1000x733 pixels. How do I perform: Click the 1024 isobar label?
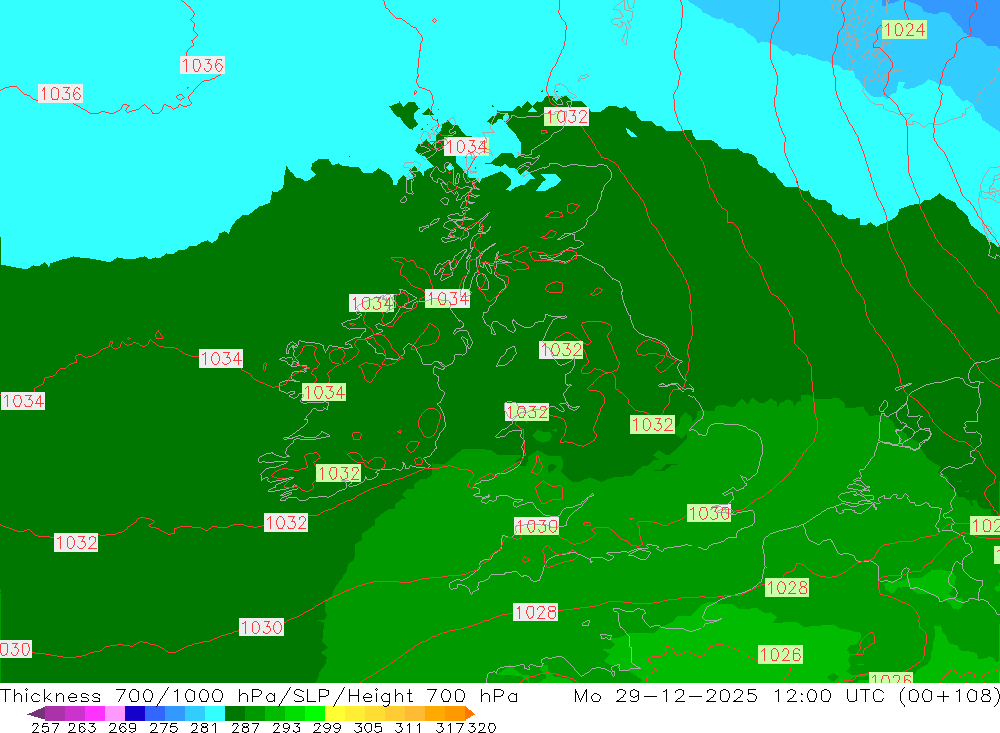click(904, 29)
